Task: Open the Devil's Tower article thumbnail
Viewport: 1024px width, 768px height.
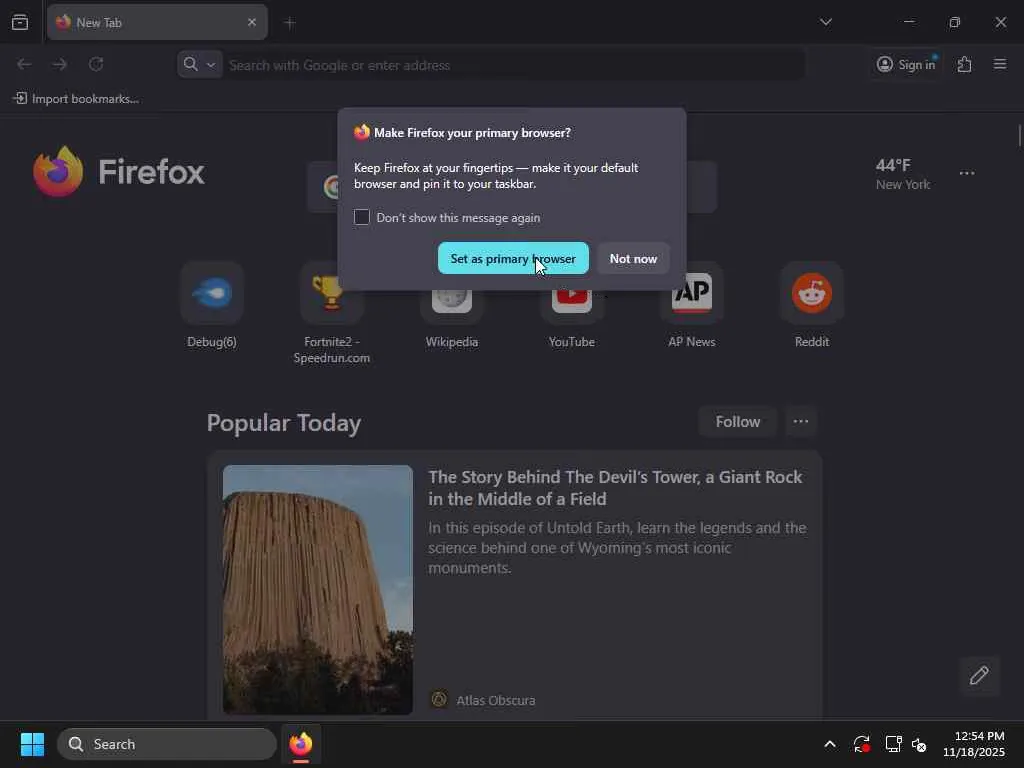Action: [317, 589]
